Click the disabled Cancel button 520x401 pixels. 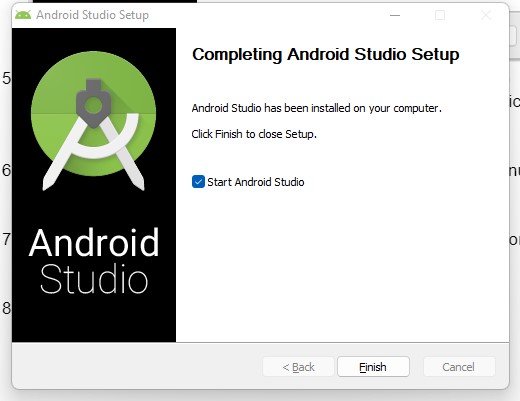(x=459, y=367)
